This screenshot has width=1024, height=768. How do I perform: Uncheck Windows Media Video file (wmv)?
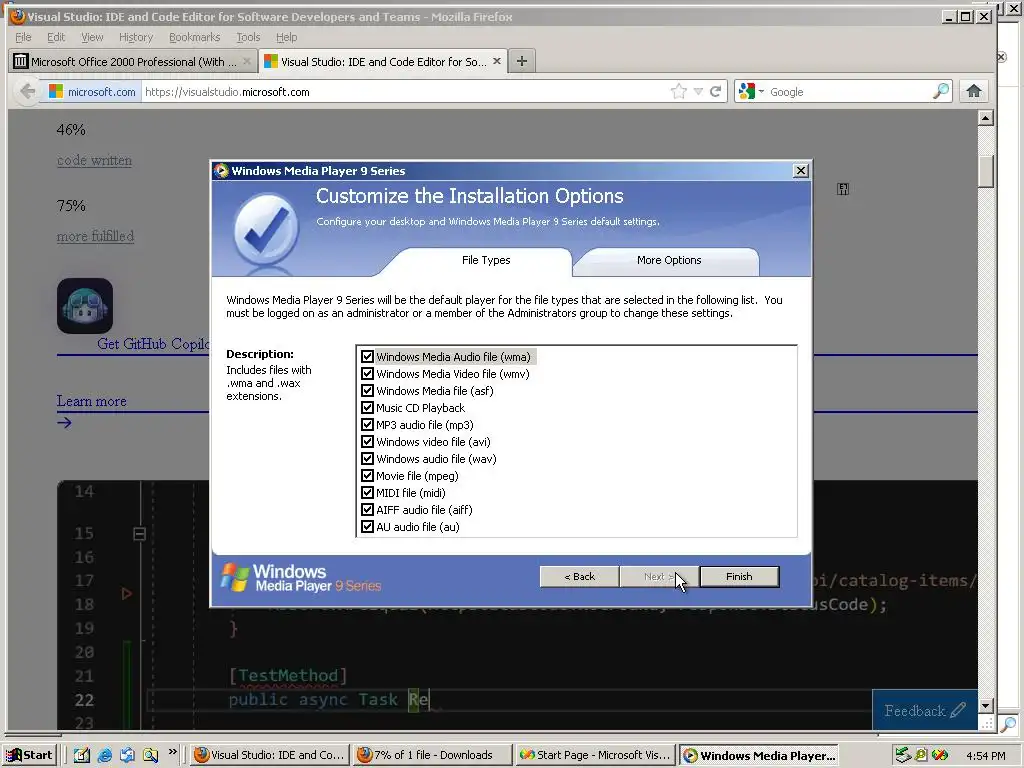(x=367, y=374)
